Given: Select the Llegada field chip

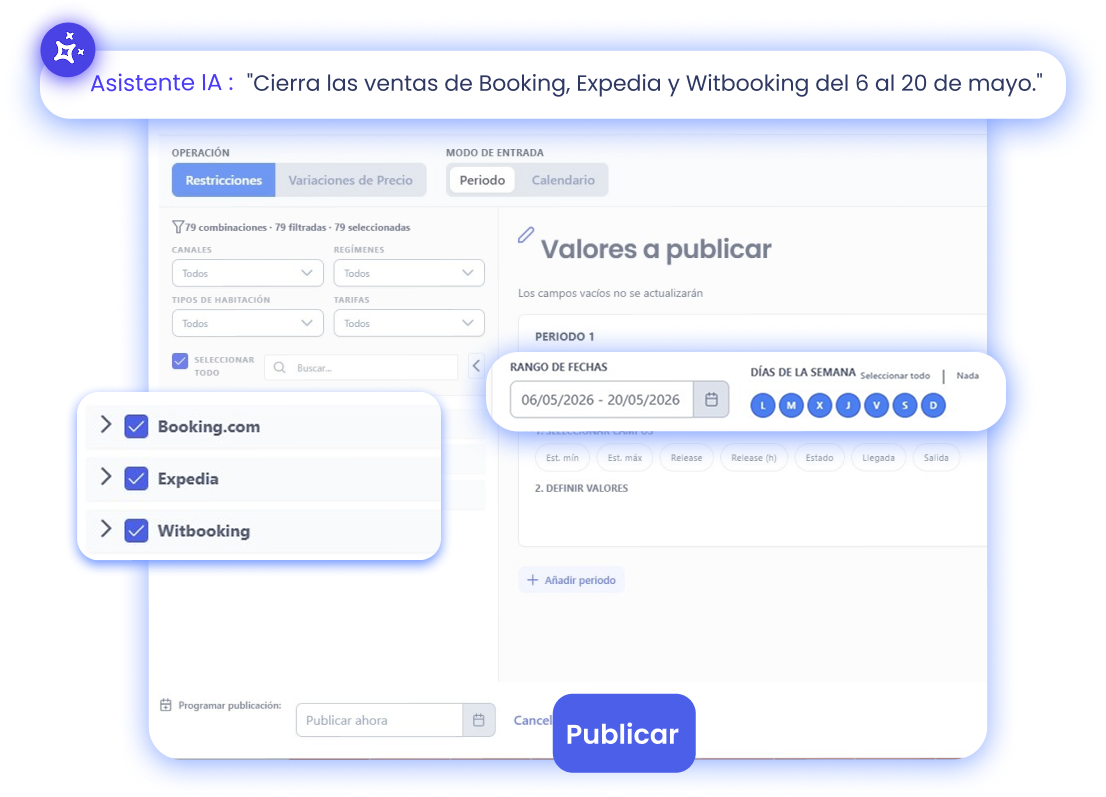Looking at the screenshot, I should [878, 458].
